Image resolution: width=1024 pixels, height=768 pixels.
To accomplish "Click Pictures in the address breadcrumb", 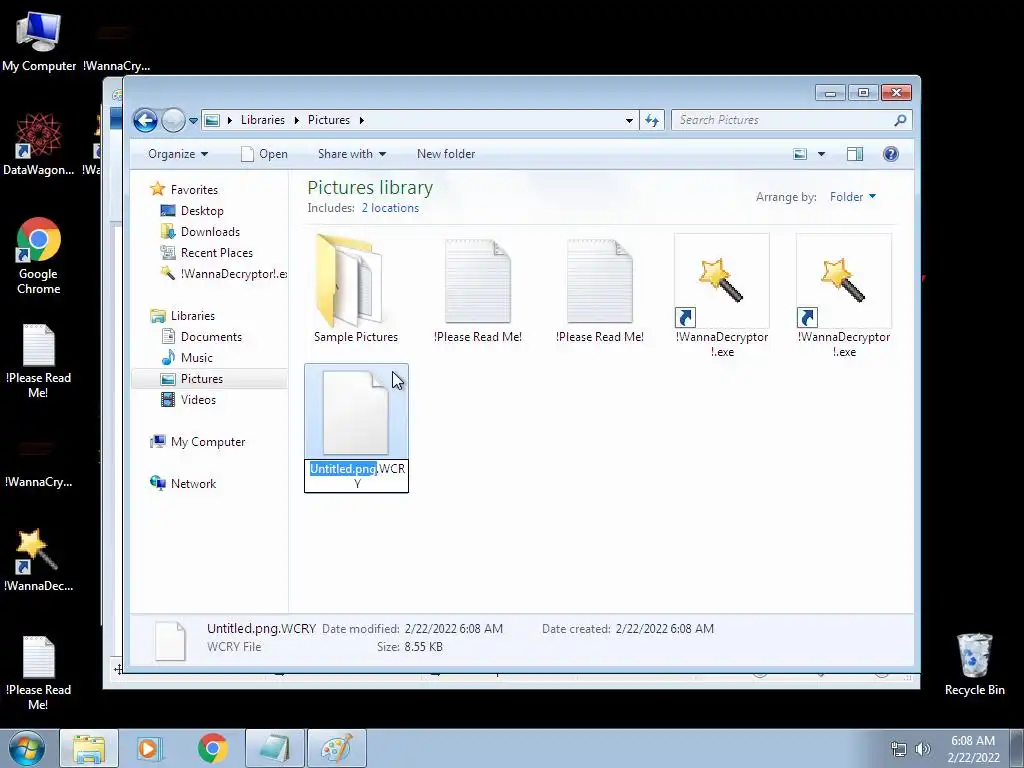I will click(328, 120).
